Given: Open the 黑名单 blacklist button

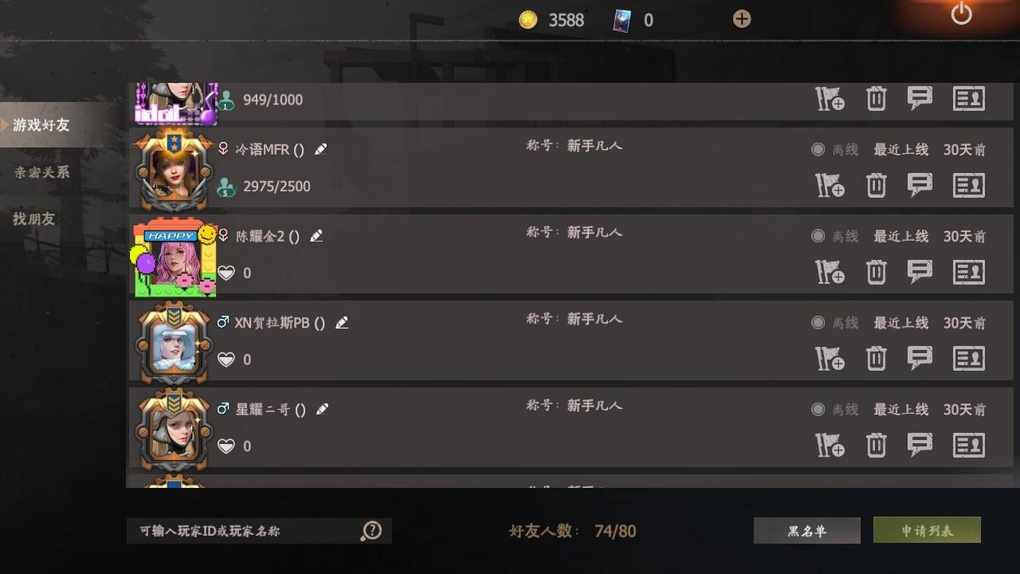Looking at the screenshot, I should (807, 530).
